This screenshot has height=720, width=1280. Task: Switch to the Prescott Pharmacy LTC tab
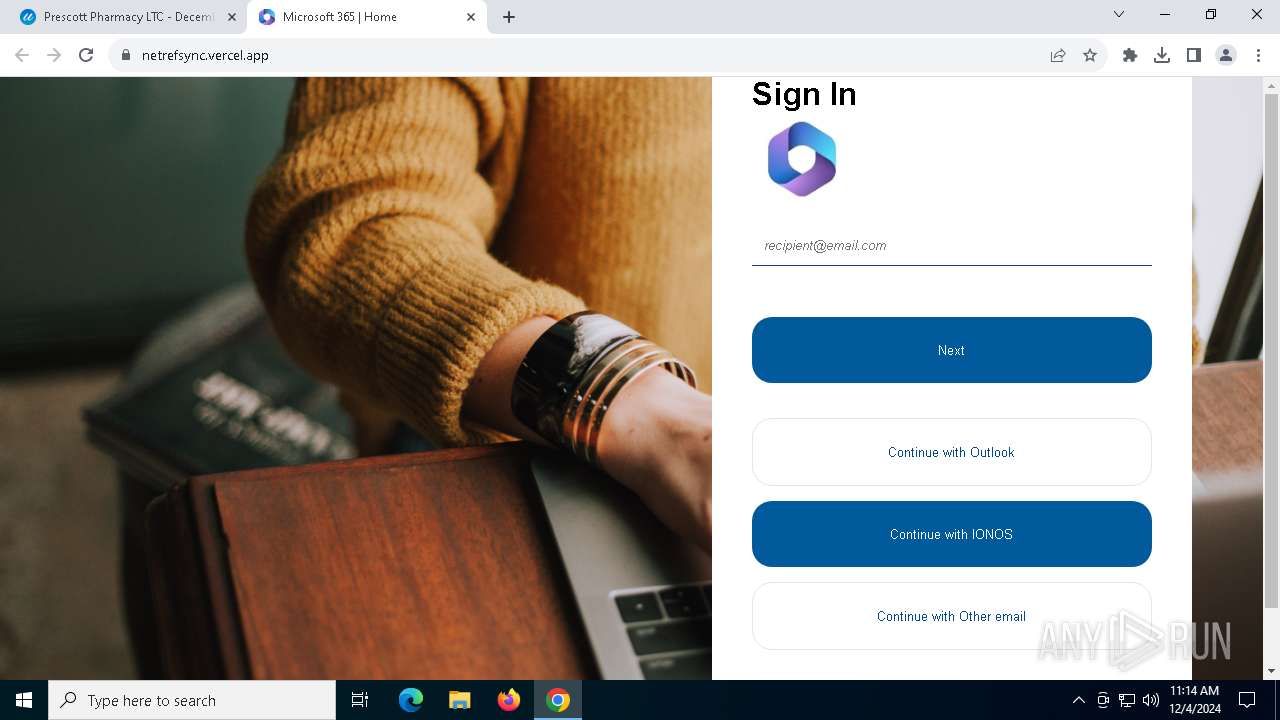click(126, 17)
